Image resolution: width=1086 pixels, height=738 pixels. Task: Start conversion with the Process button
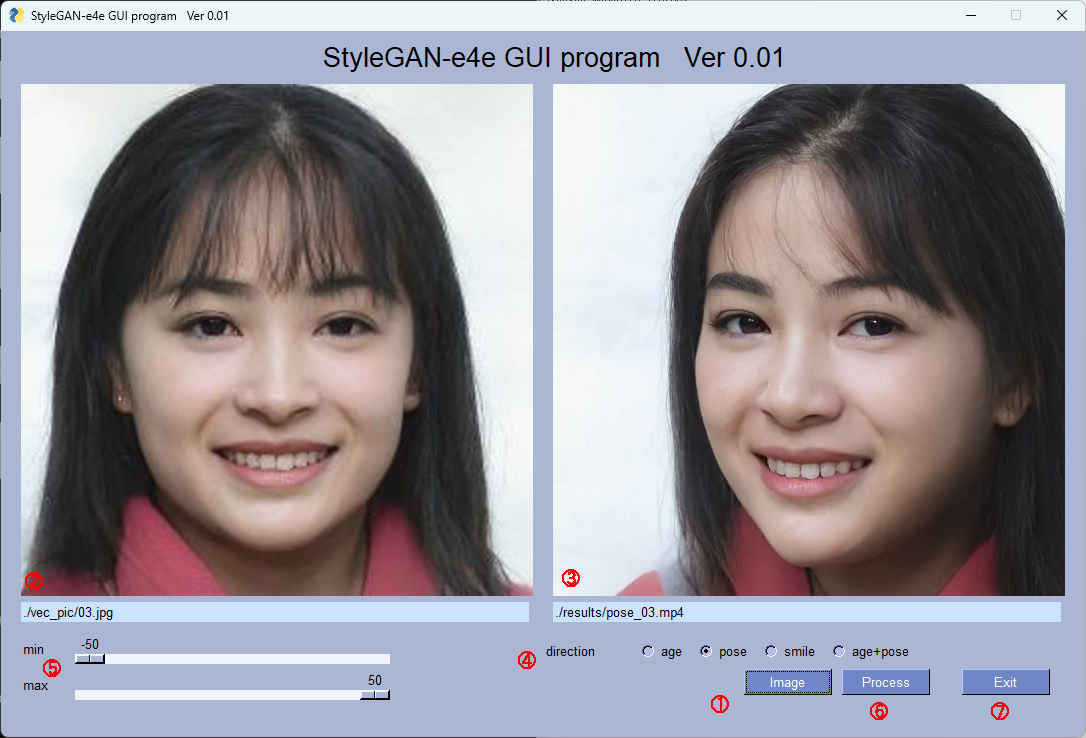[885, 682]
